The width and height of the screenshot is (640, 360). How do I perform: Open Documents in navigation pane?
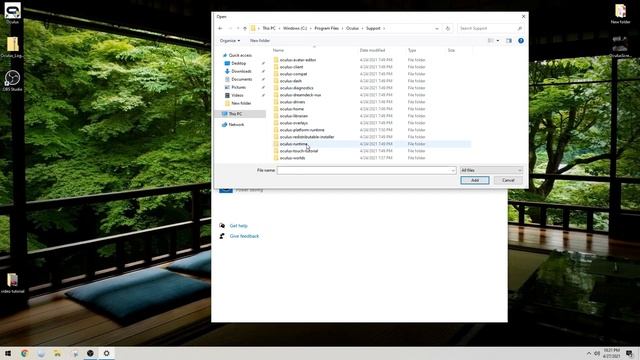(x=242, y=79)
